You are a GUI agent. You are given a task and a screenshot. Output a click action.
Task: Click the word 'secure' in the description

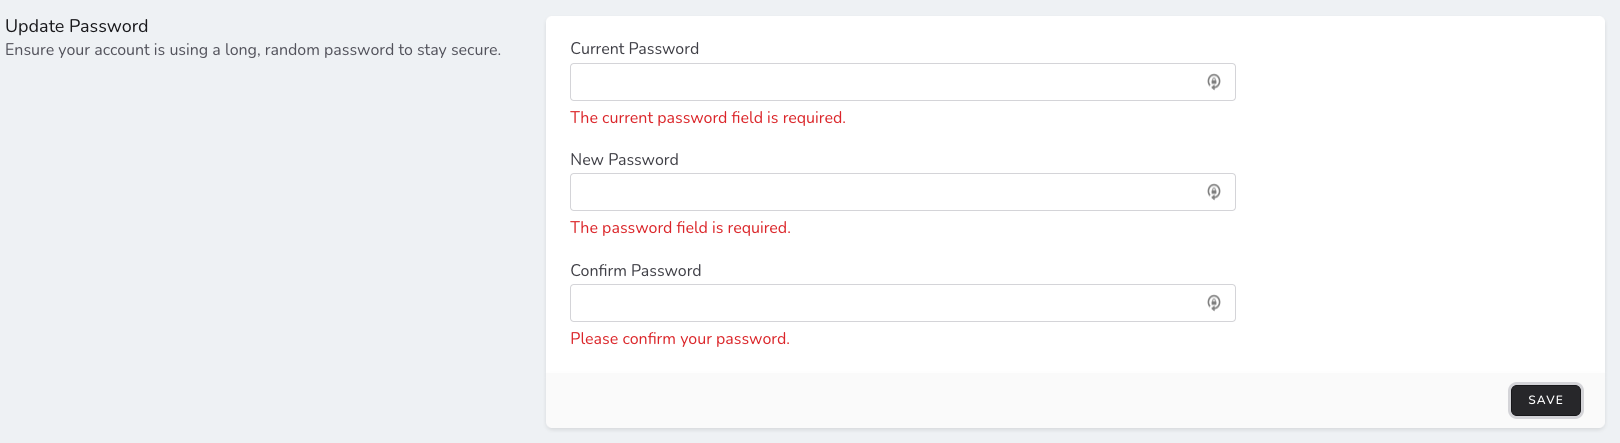click(474, 50)
